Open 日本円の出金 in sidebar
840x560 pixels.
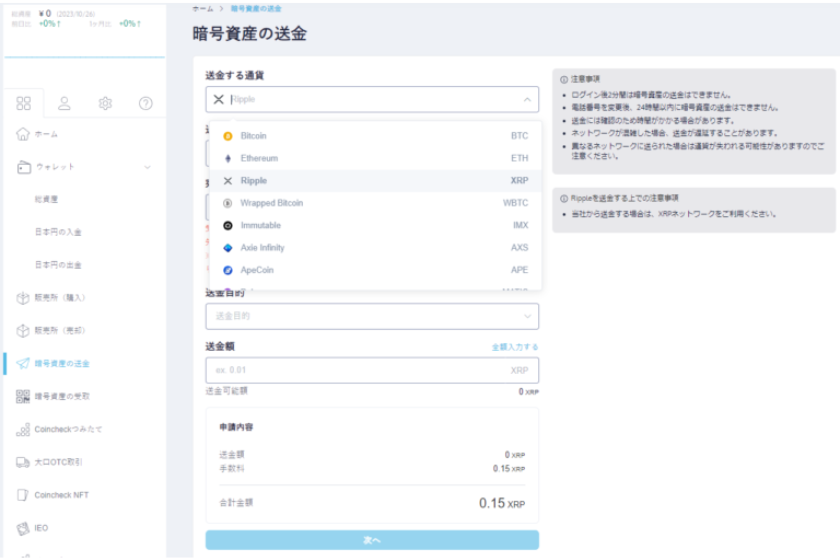(x=58, y=265)
